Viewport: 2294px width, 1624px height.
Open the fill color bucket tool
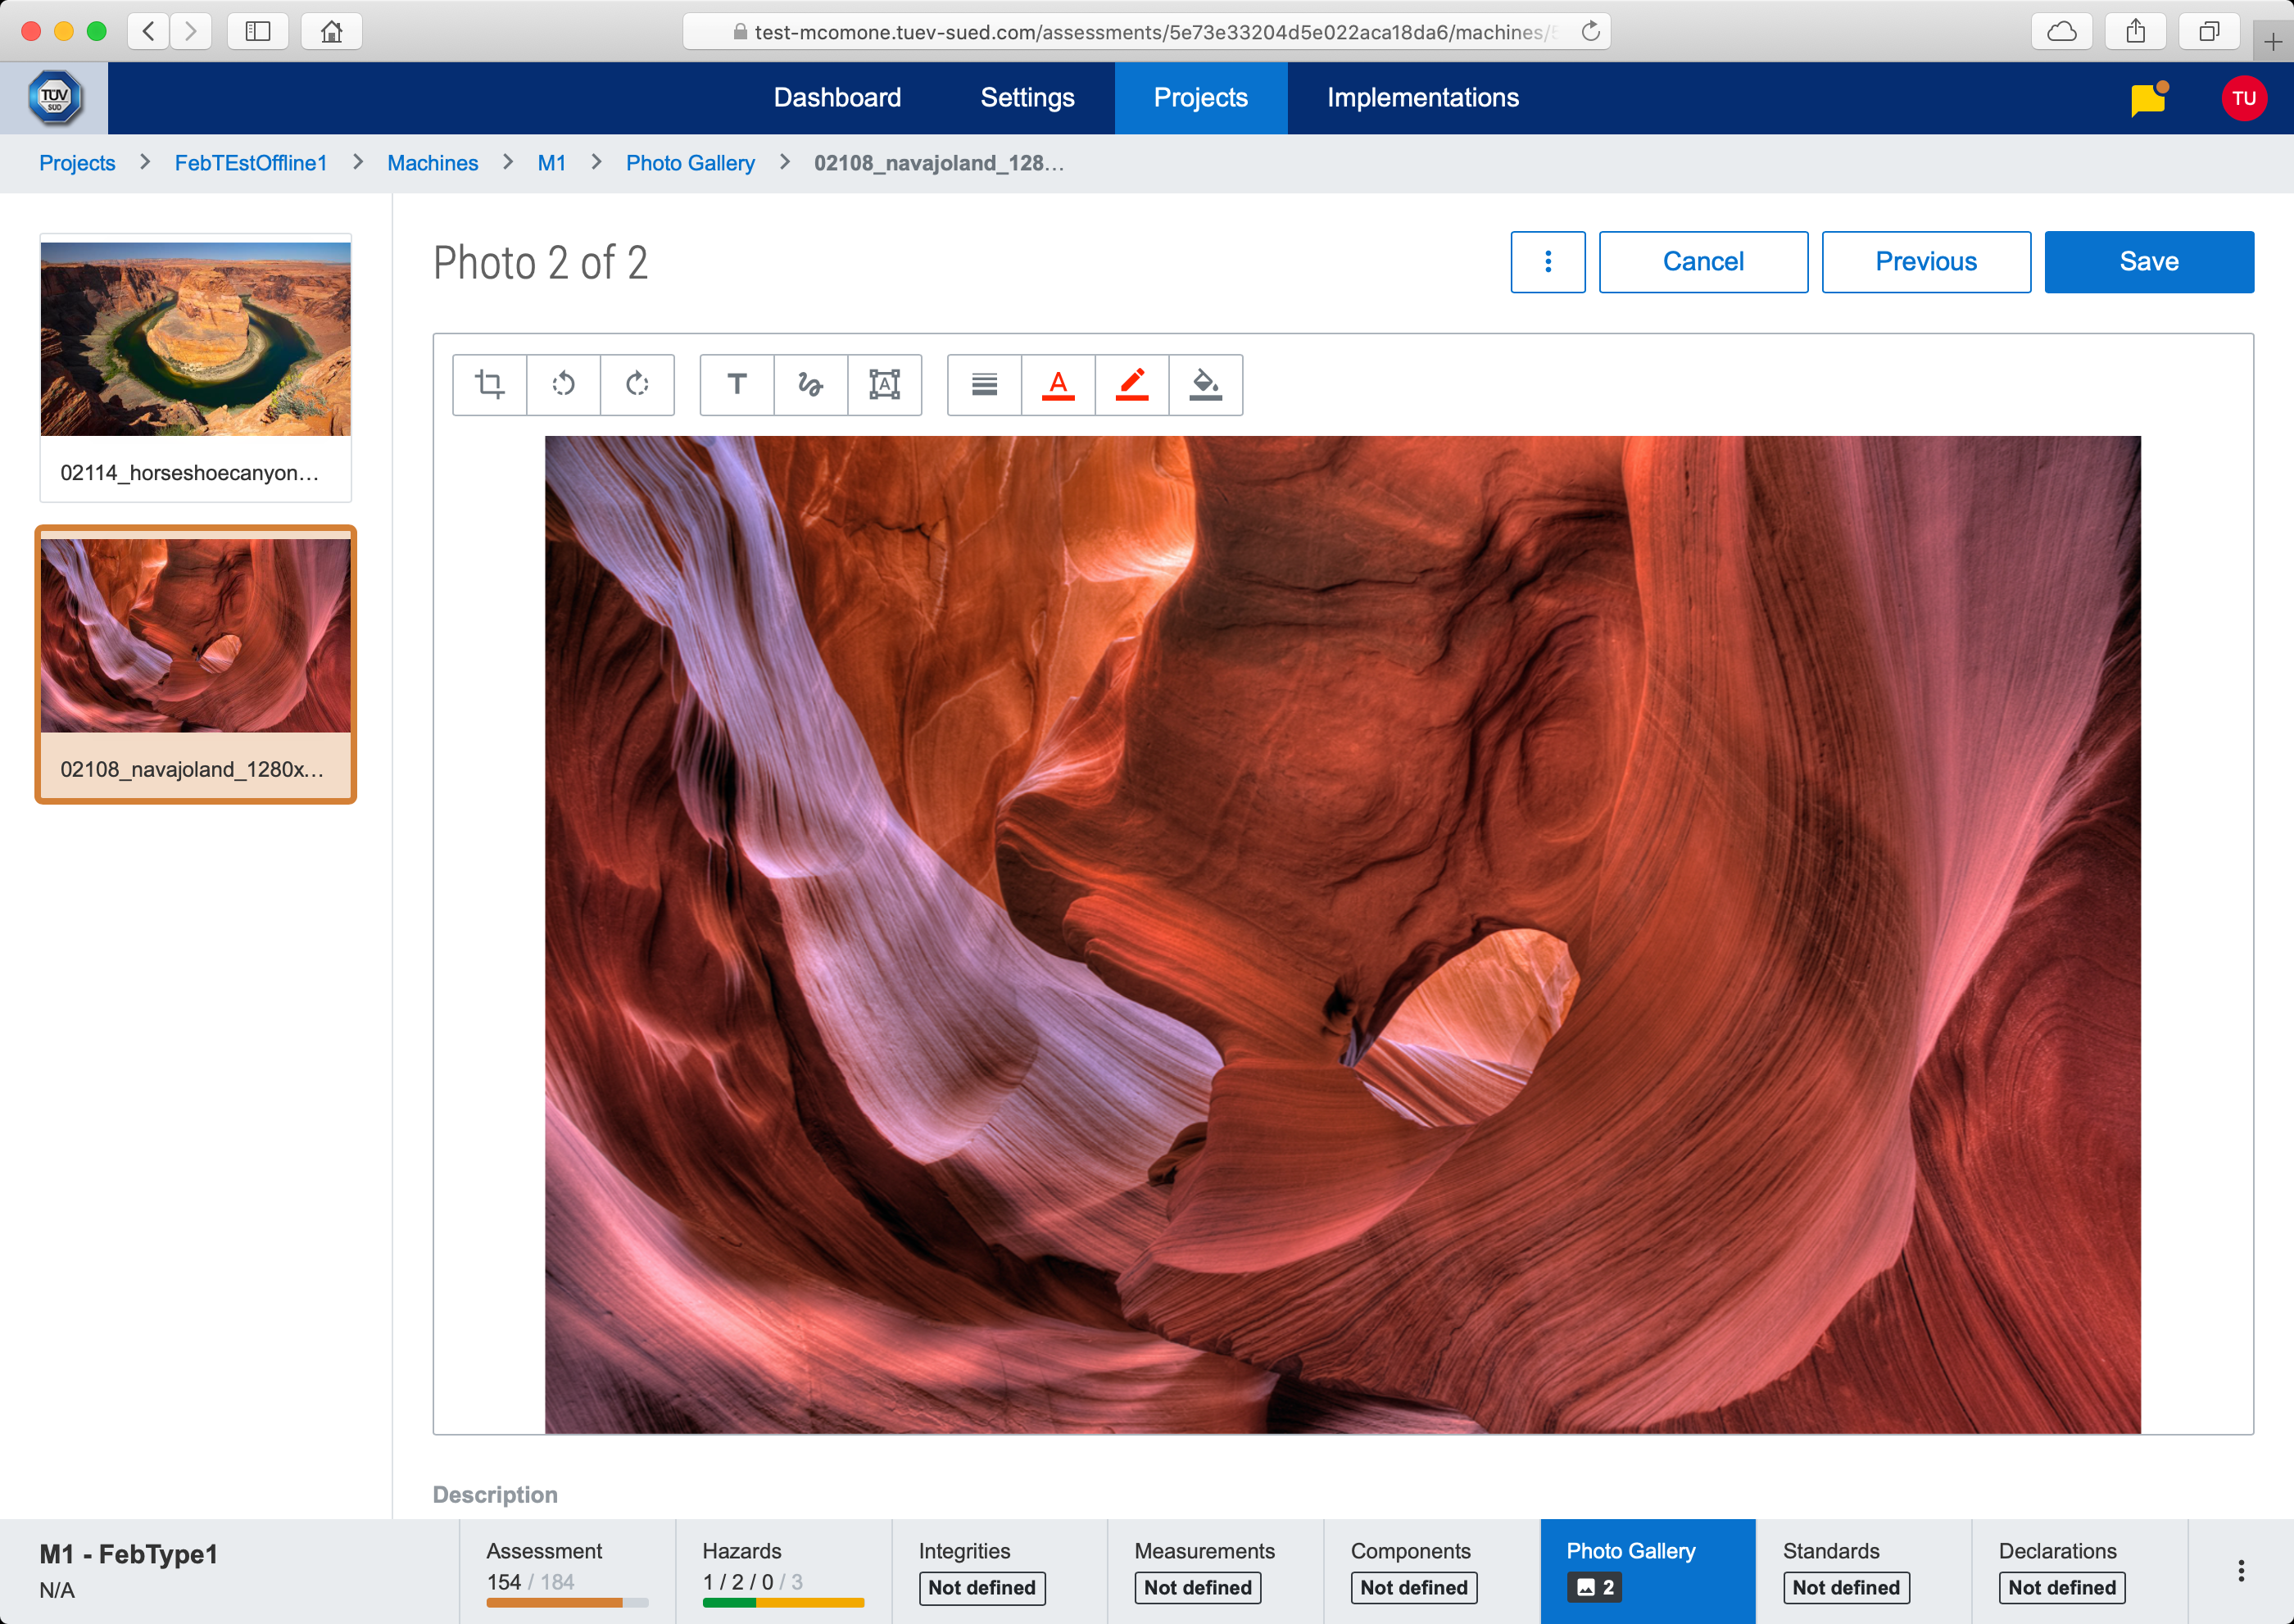(x=1205, y=384)
